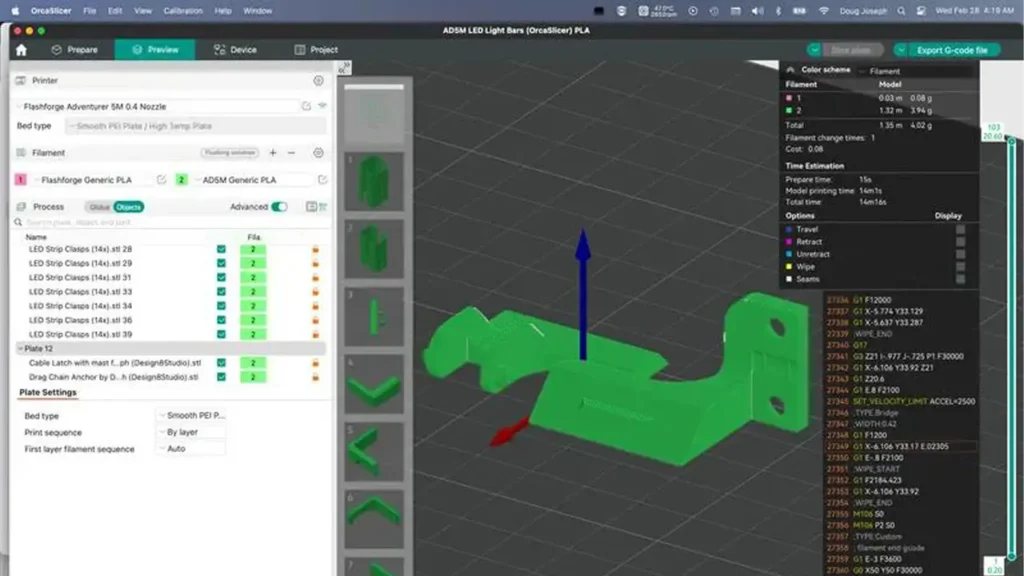Open the File menu
Image resolution: width=1024 pixels, height=576 pixels.
[89, 11]
